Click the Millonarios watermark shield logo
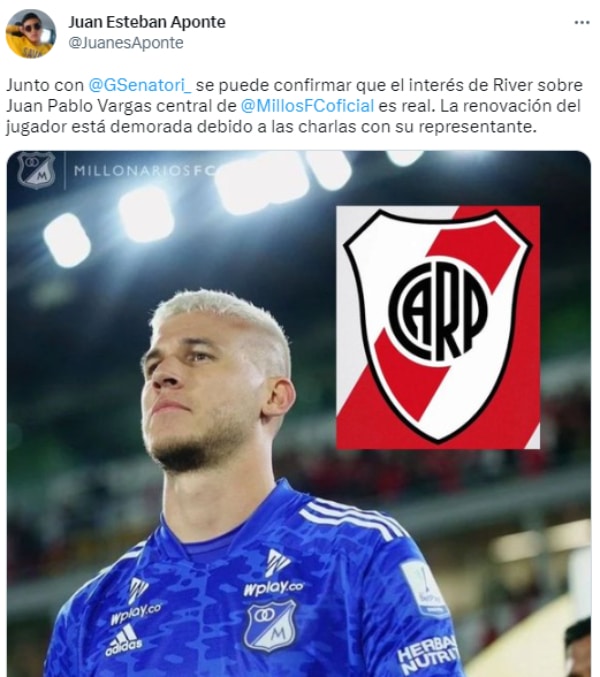This screenshot has height=677, width=600. click(36, 171)
